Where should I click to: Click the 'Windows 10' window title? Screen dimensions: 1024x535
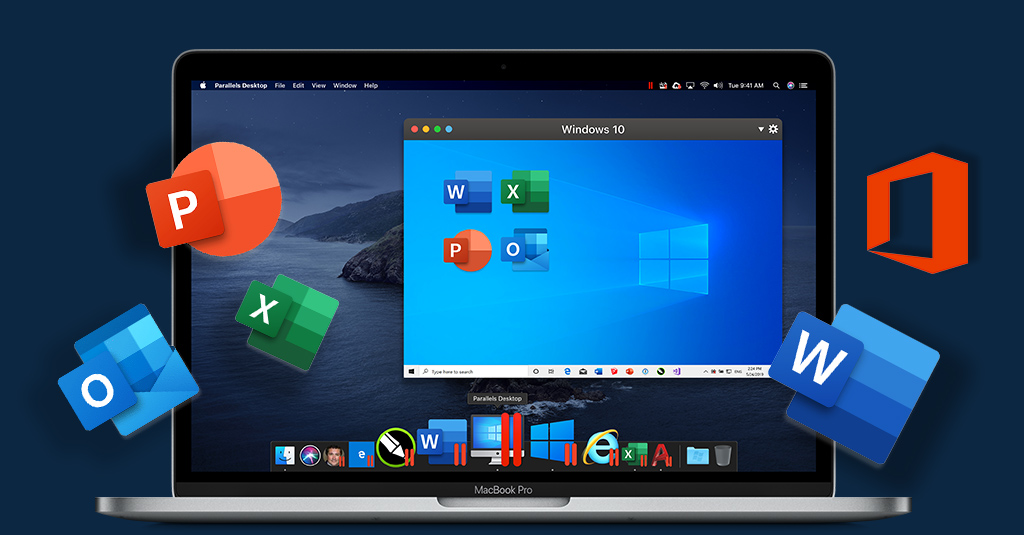593,129
